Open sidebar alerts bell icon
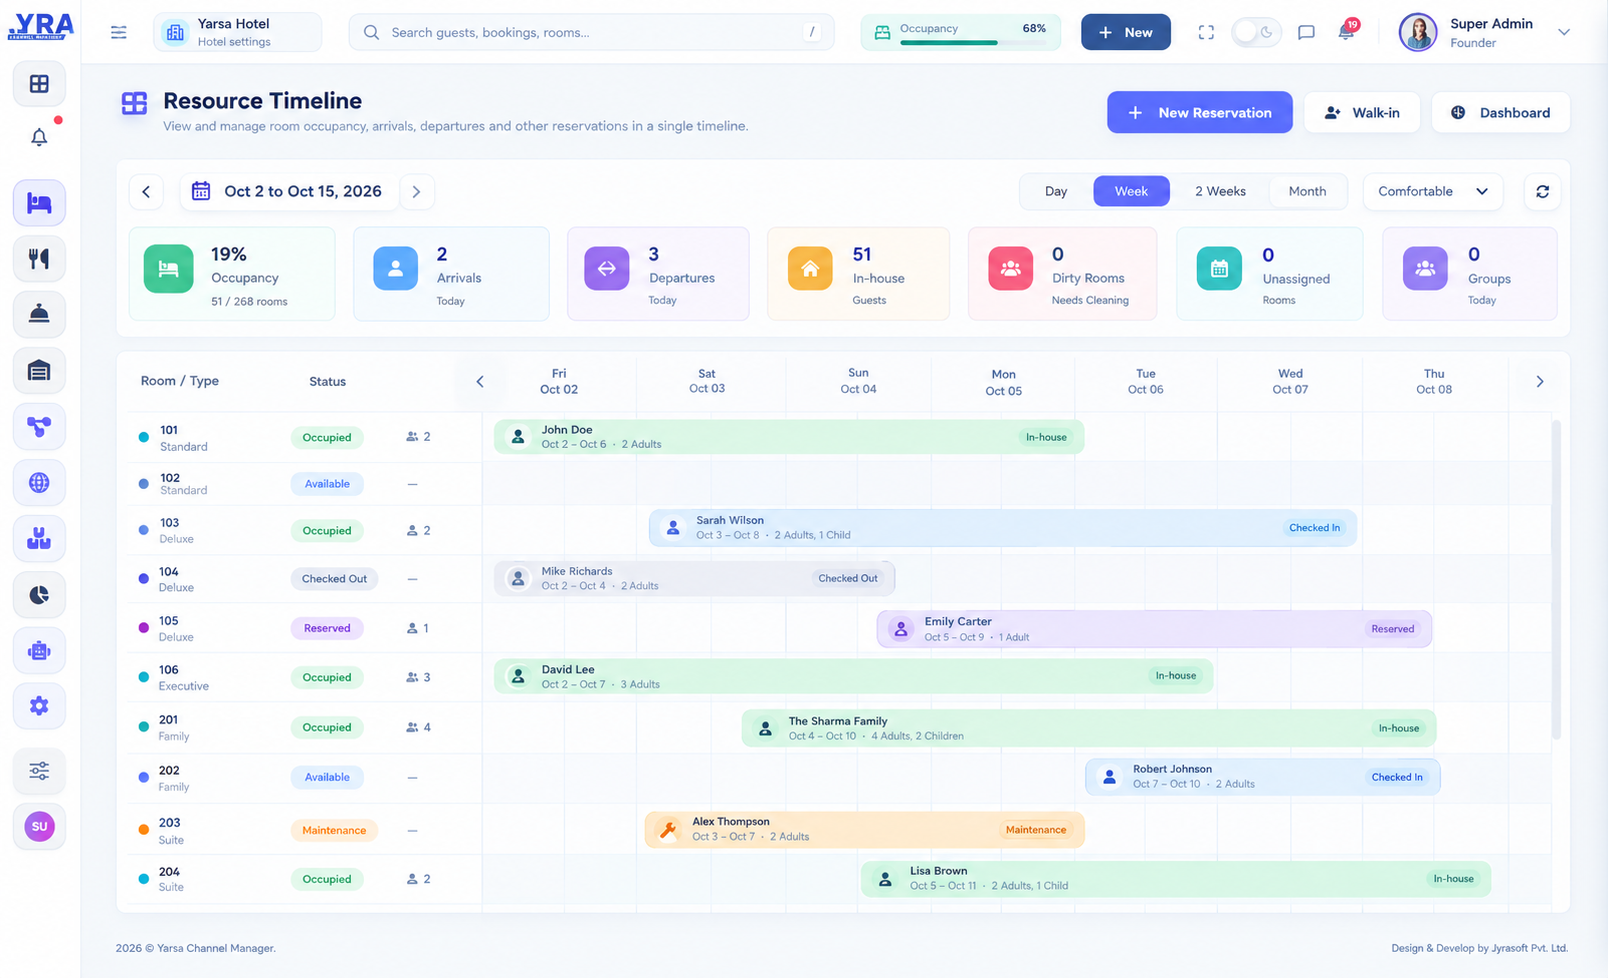 [39, 137]
